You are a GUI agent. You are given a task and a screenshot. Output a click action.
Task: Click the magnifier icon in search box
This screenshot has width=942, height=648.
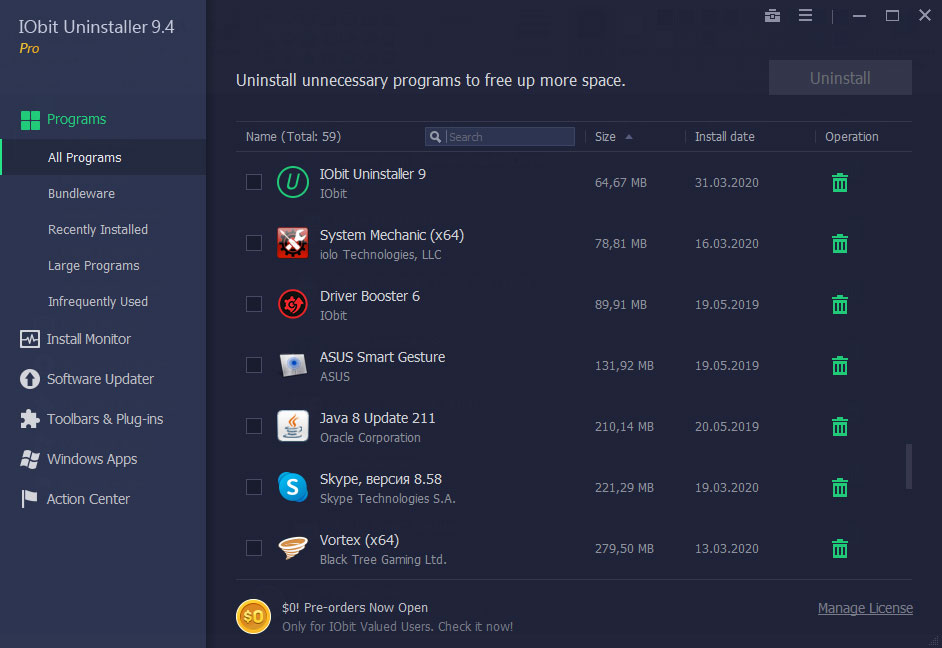click(436, 137)
